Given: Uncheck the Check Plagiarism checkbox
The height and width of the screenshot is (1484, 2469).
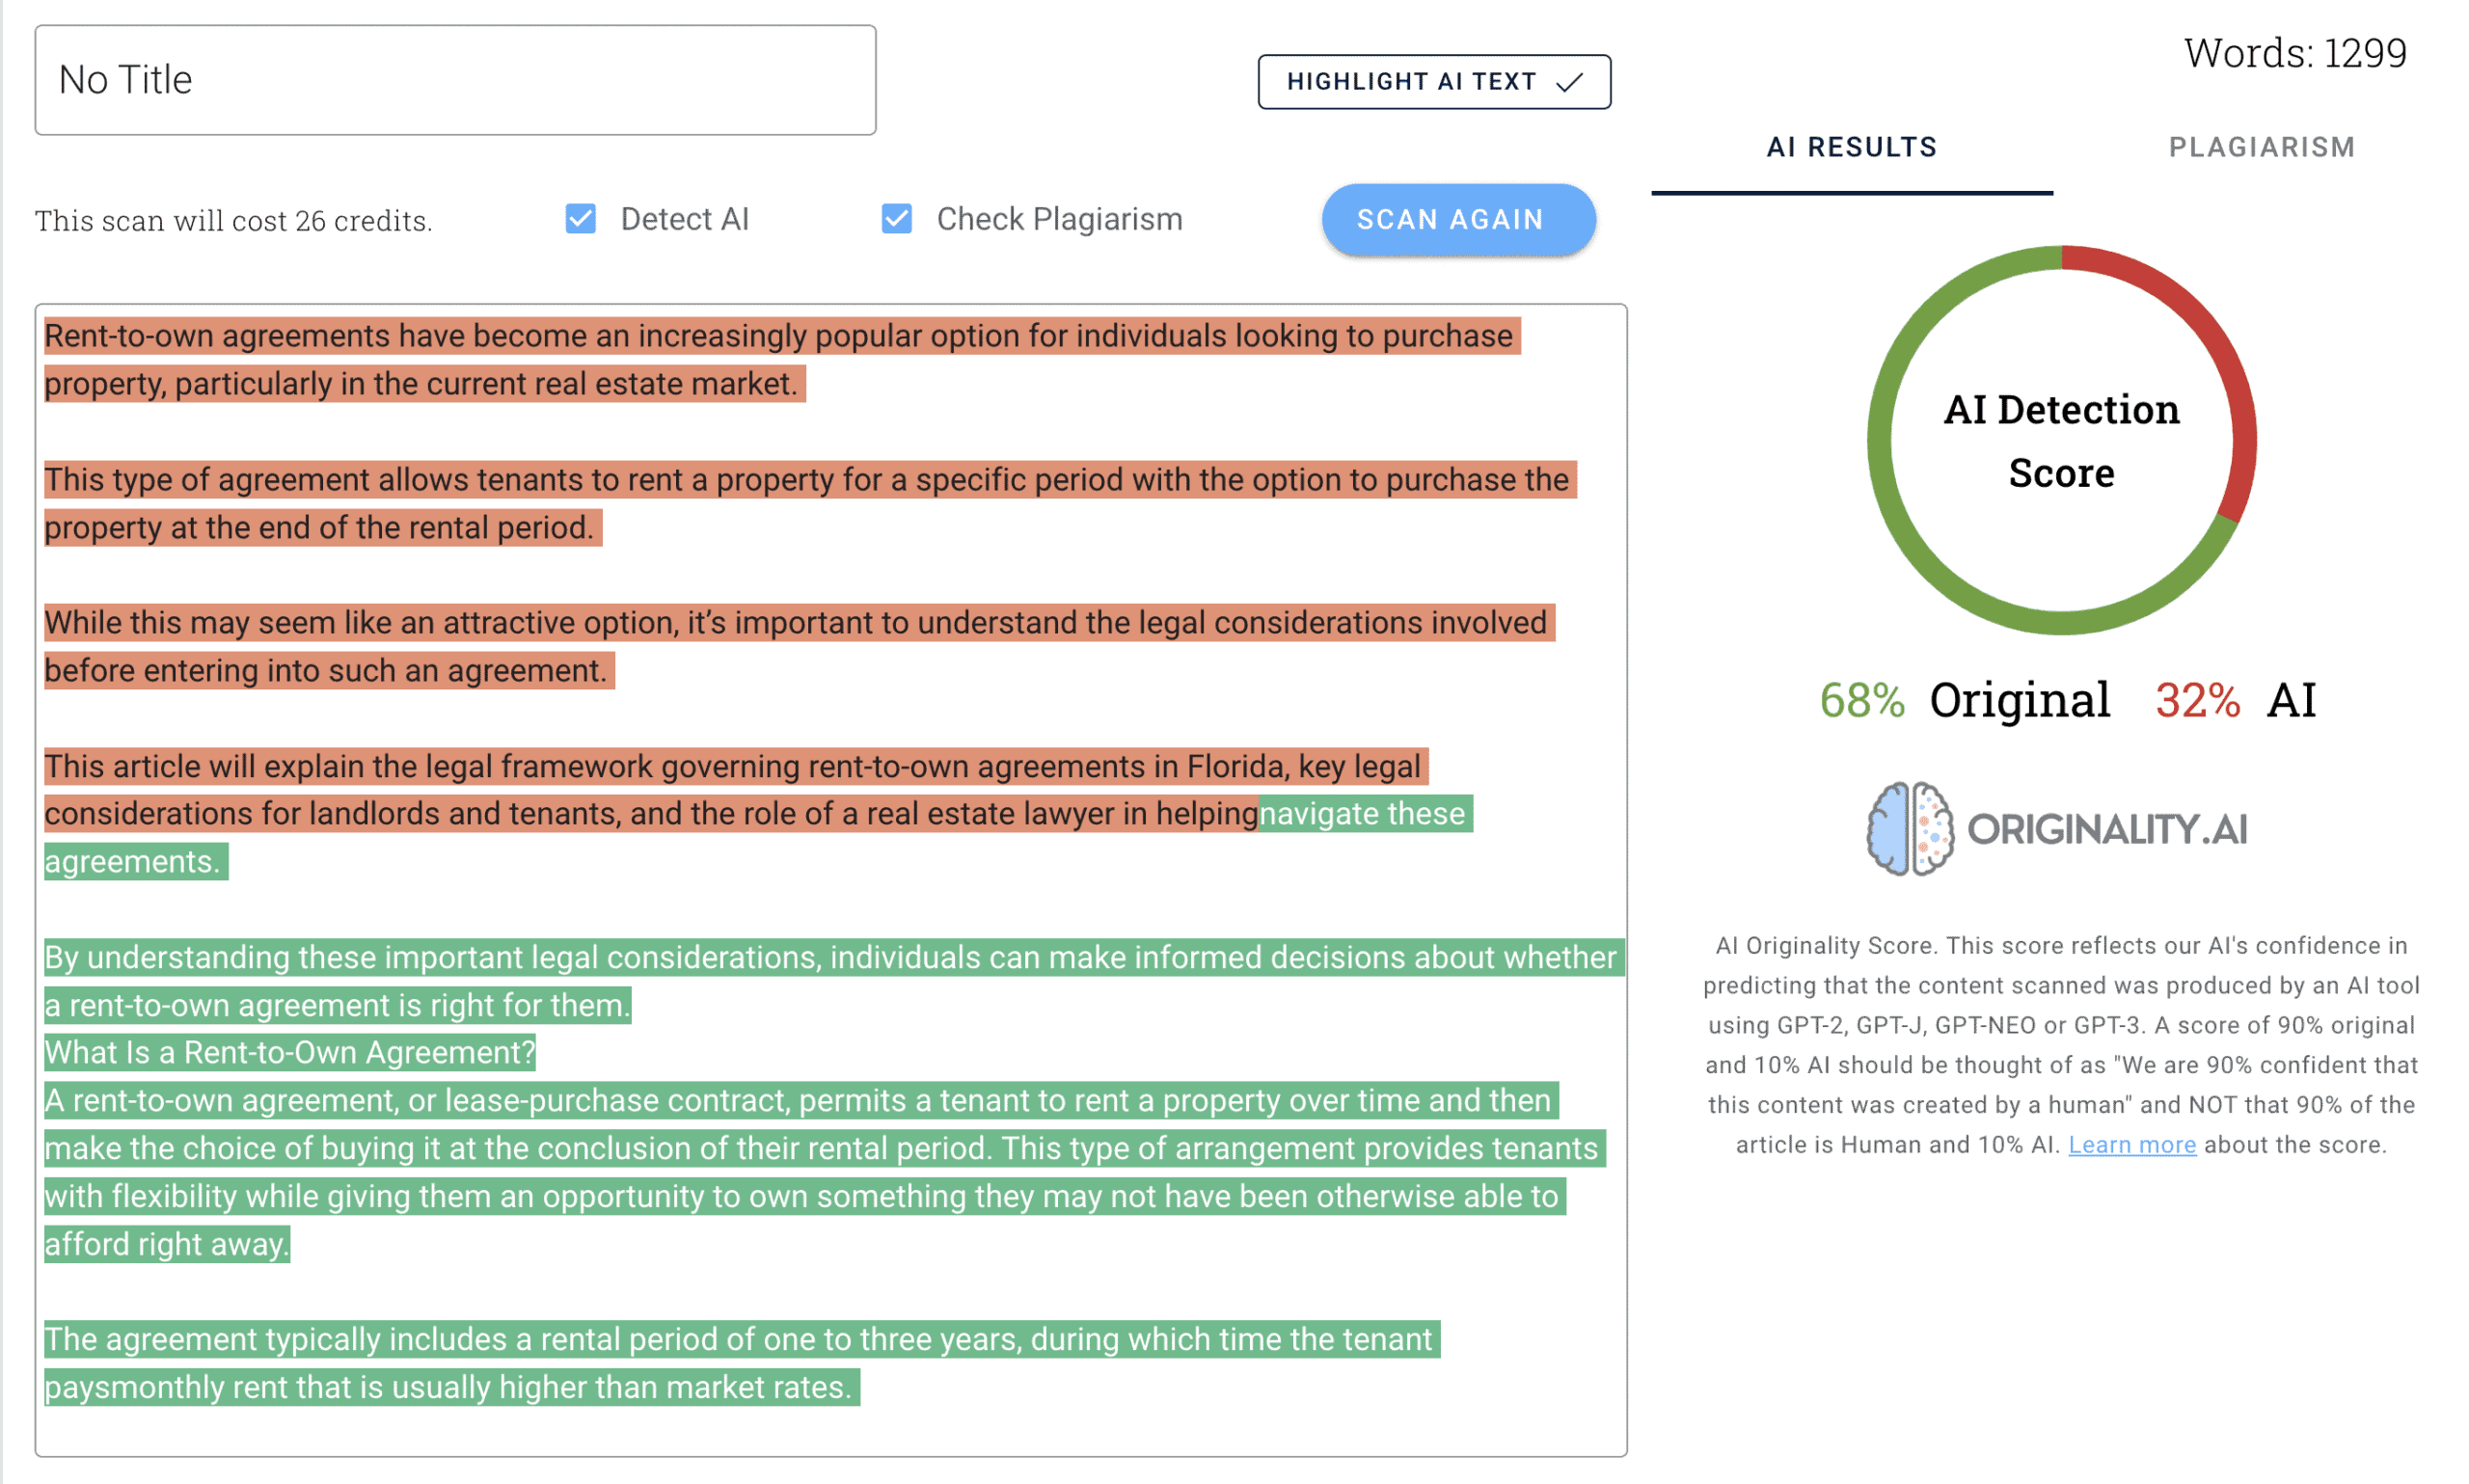Looking at the screenshot, I should point(896,219).
